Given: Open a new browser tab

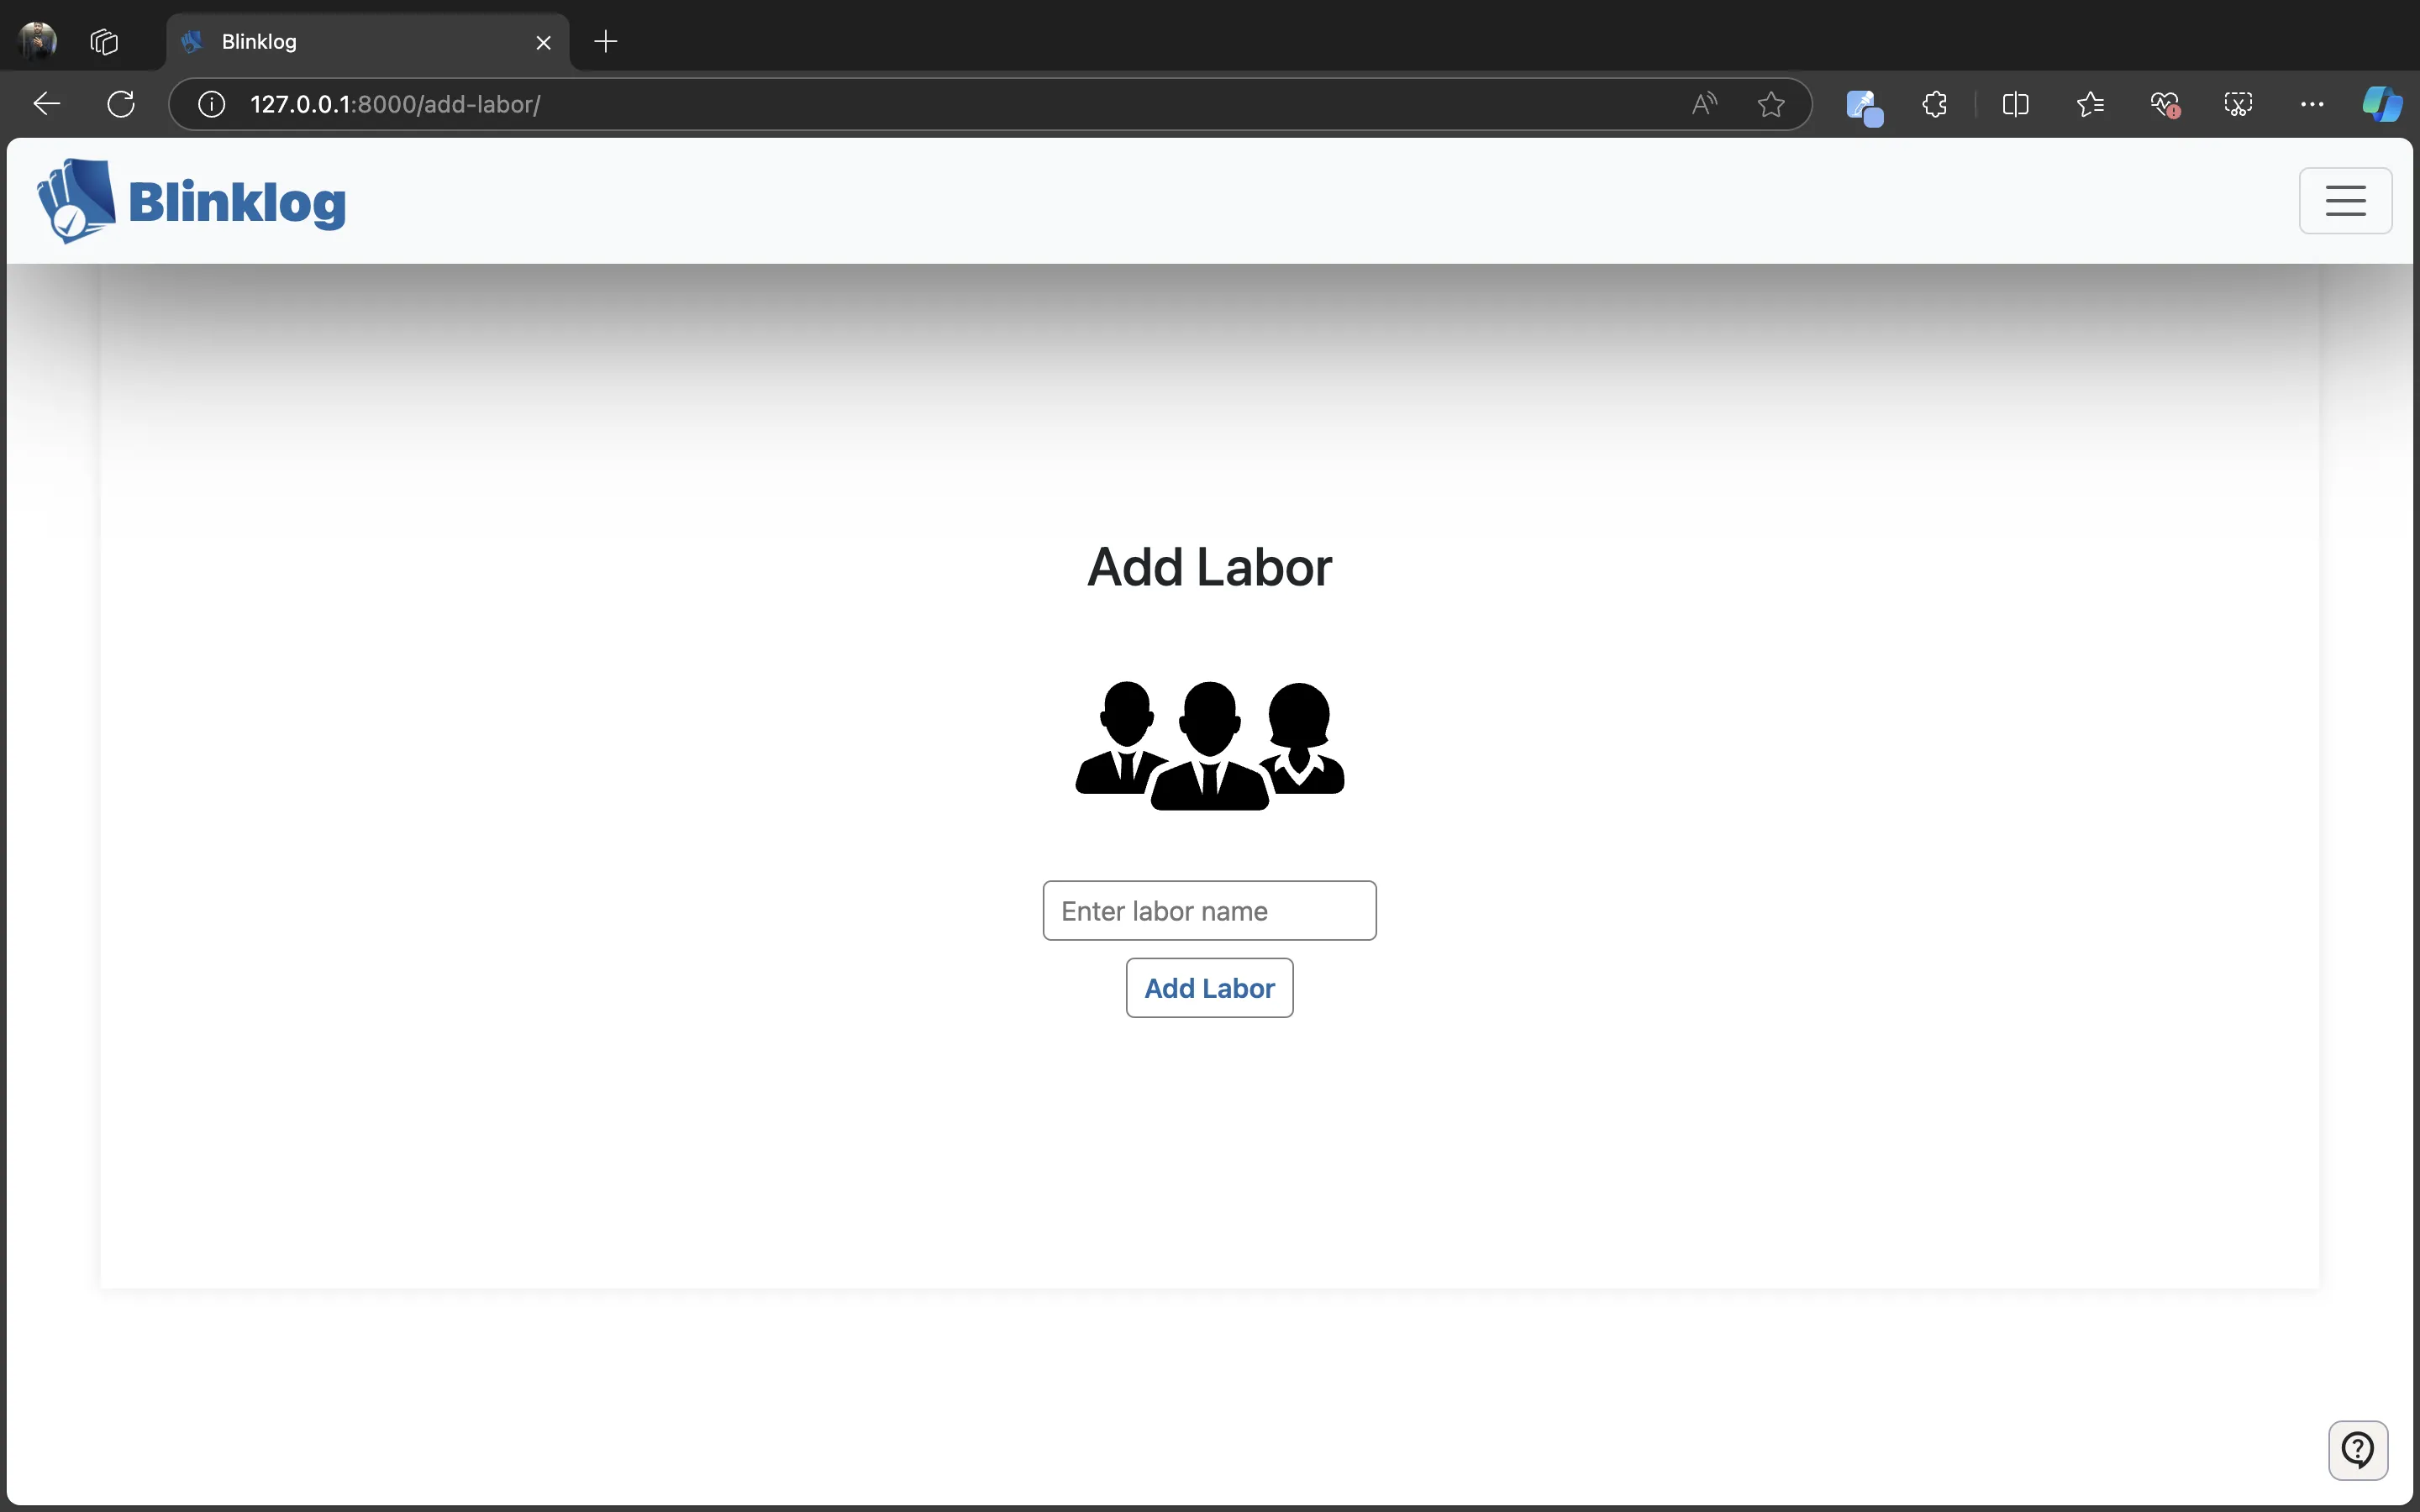Looking at the screenshot, I should pos(606,41).
